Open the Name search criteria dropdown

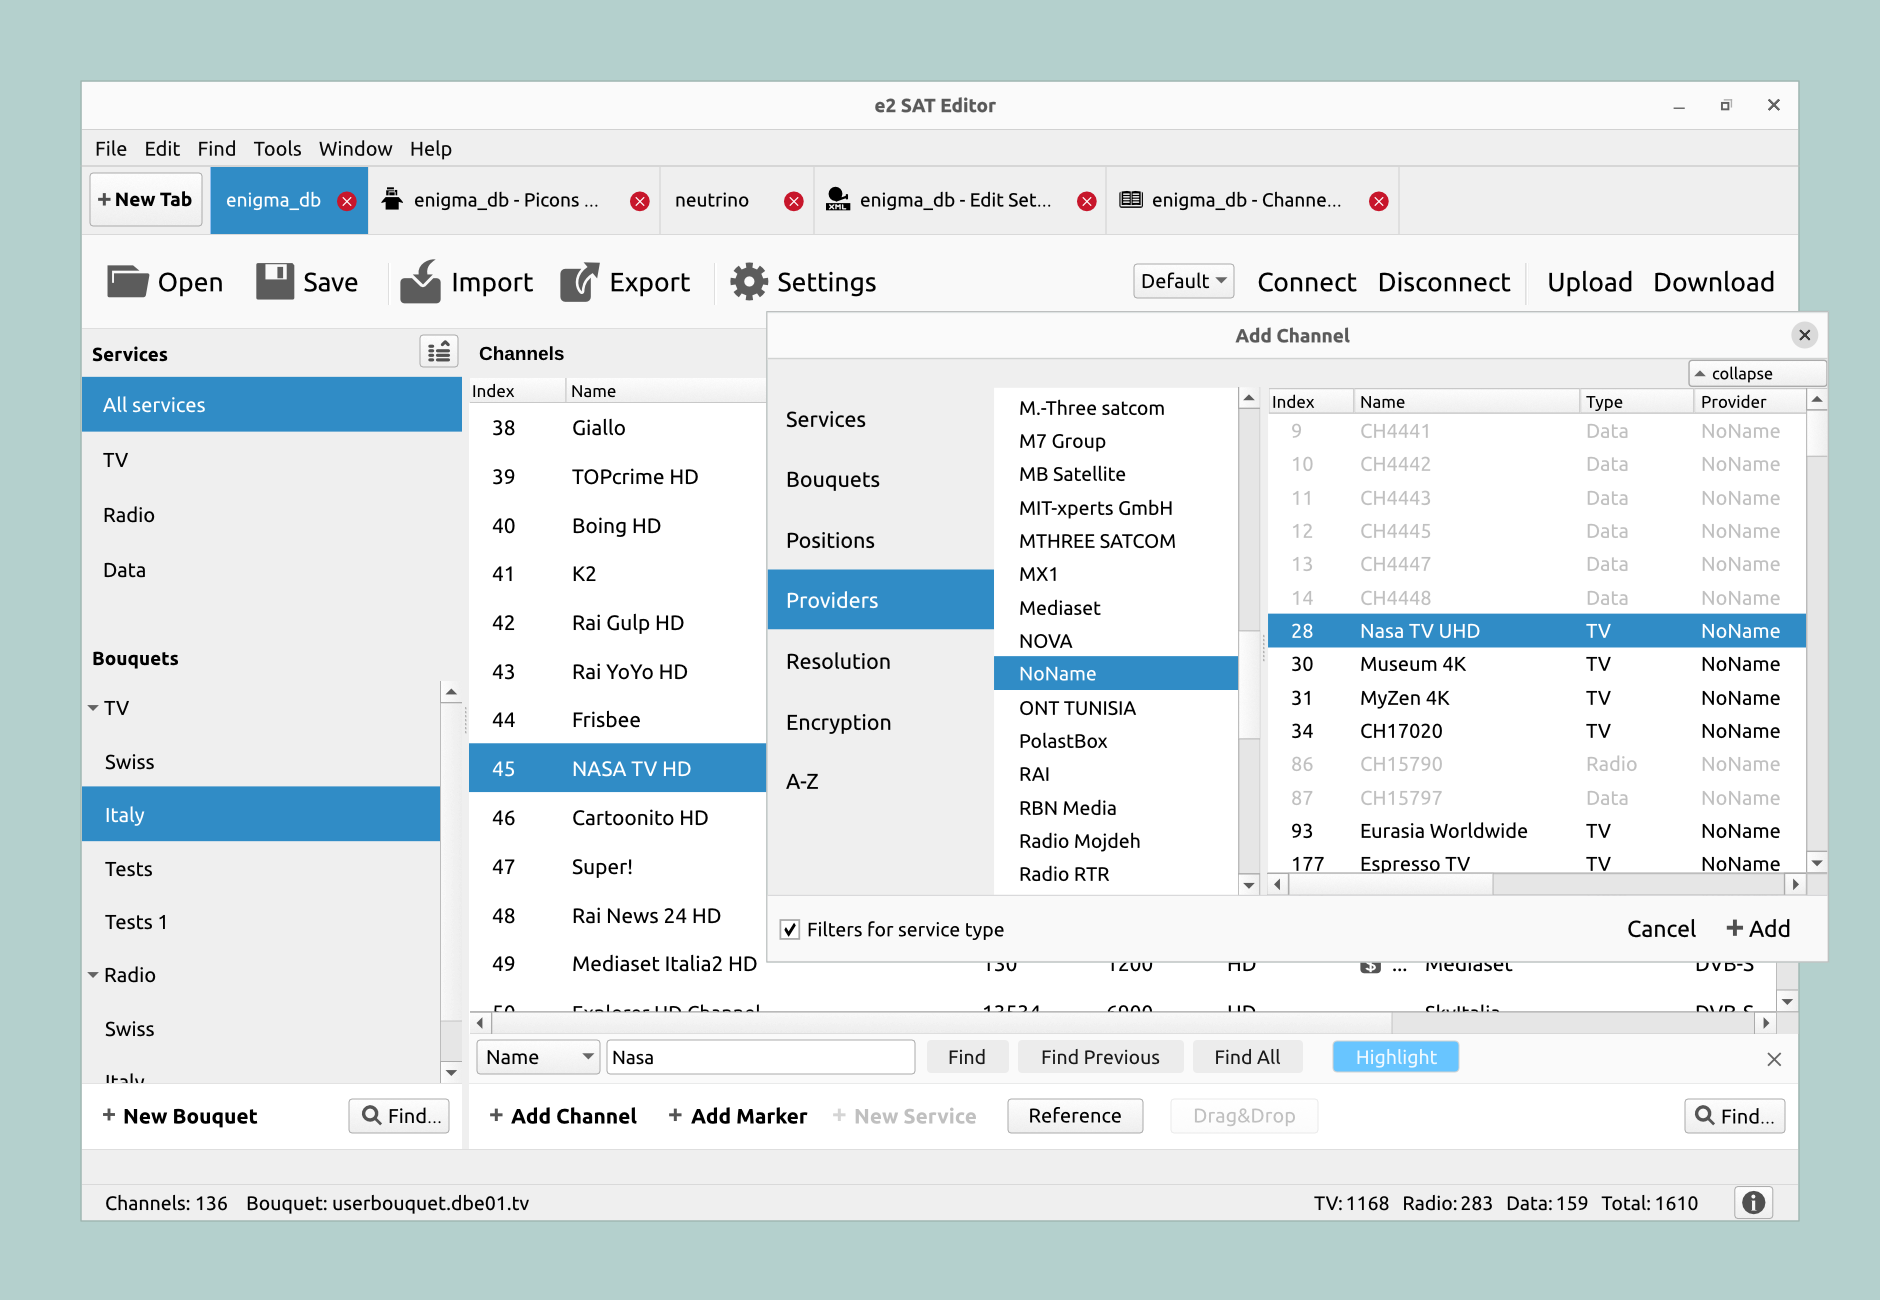pos(537,1056)
